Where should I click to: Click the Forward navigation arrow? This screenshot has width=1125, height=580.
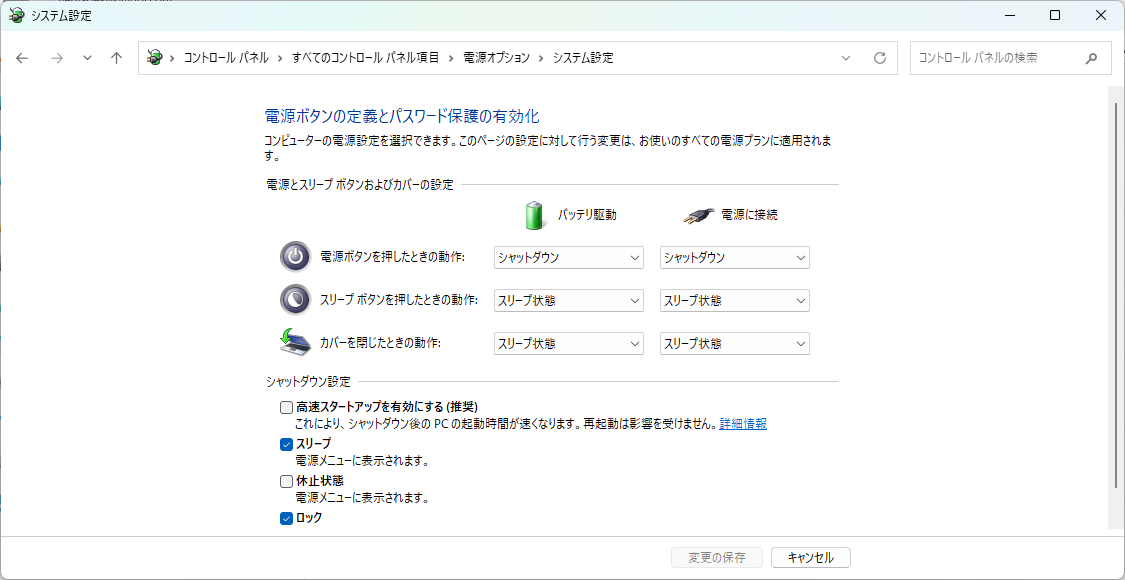coord(57,58)
